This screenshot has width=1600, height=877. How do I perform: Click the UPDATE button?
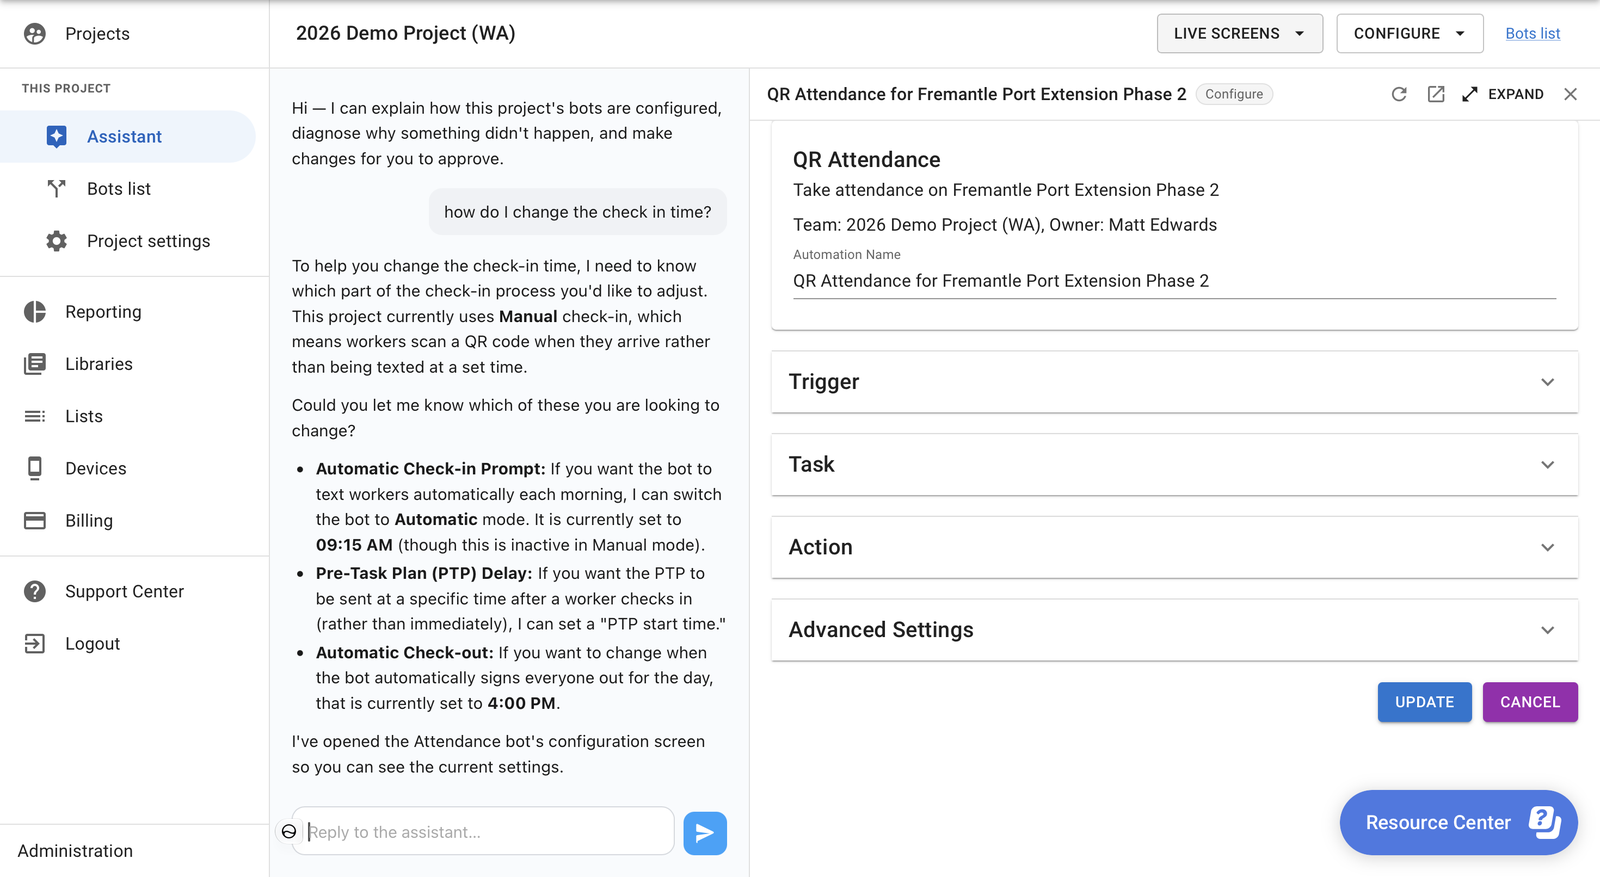pyautogui.click(x=1425, y=702)
